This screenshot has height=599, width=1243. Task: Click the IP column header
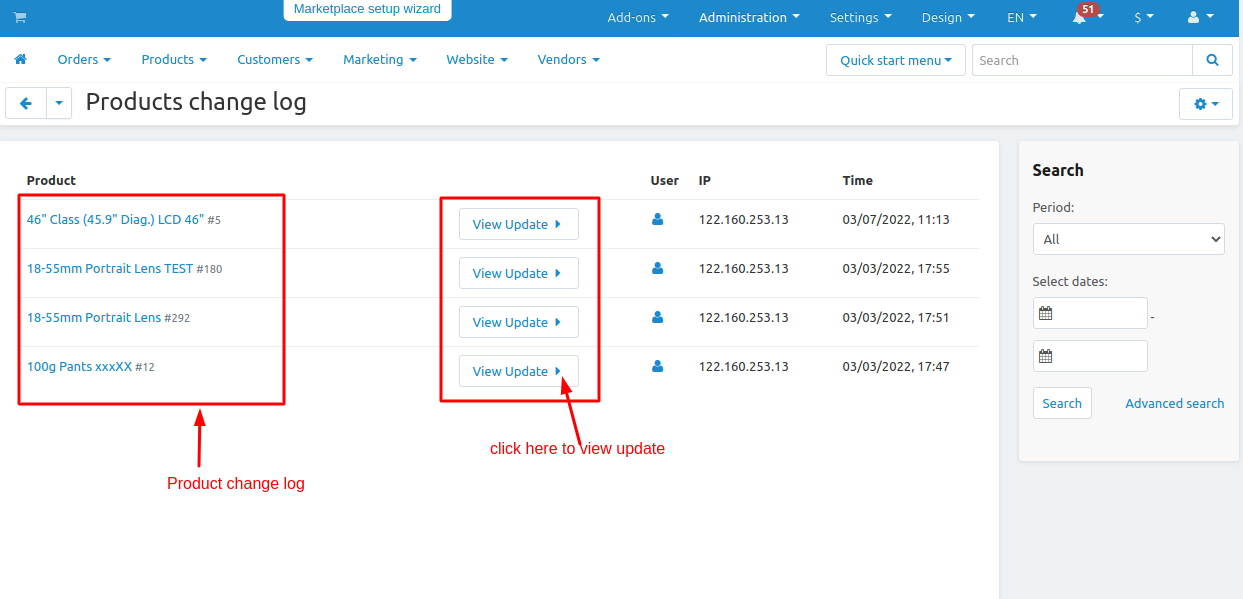pyautogui.click(x=705, y=180)
